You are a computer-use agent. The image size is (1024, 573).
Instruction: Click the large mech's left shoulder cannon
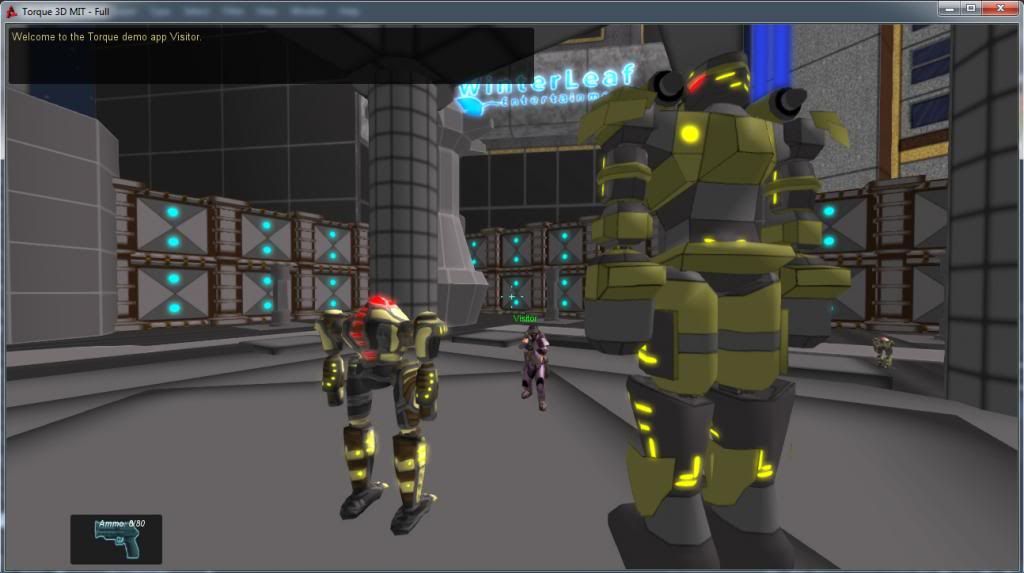click(x=666, y=89)
